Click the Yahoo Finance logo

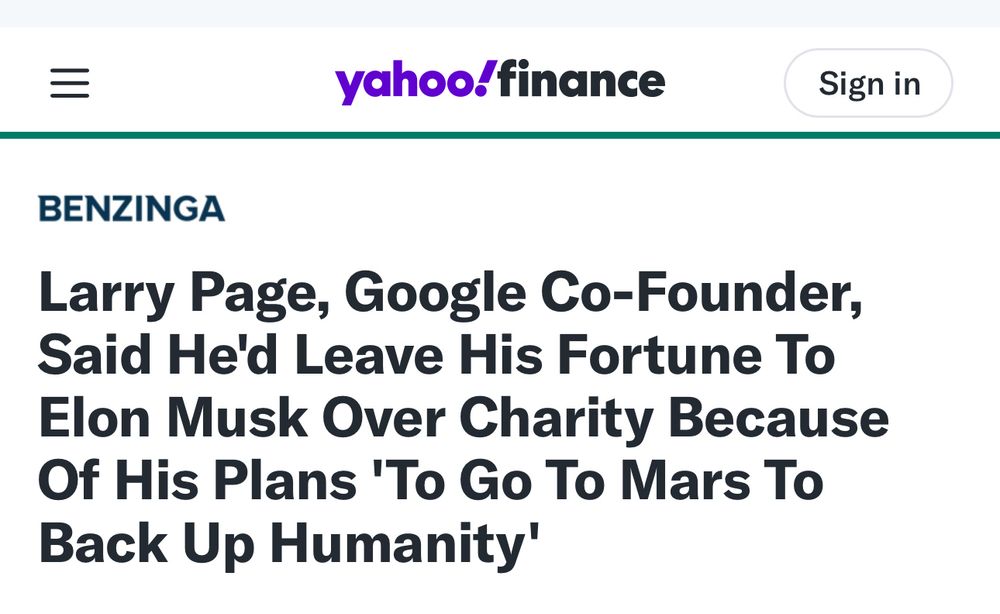click(500, 82)
